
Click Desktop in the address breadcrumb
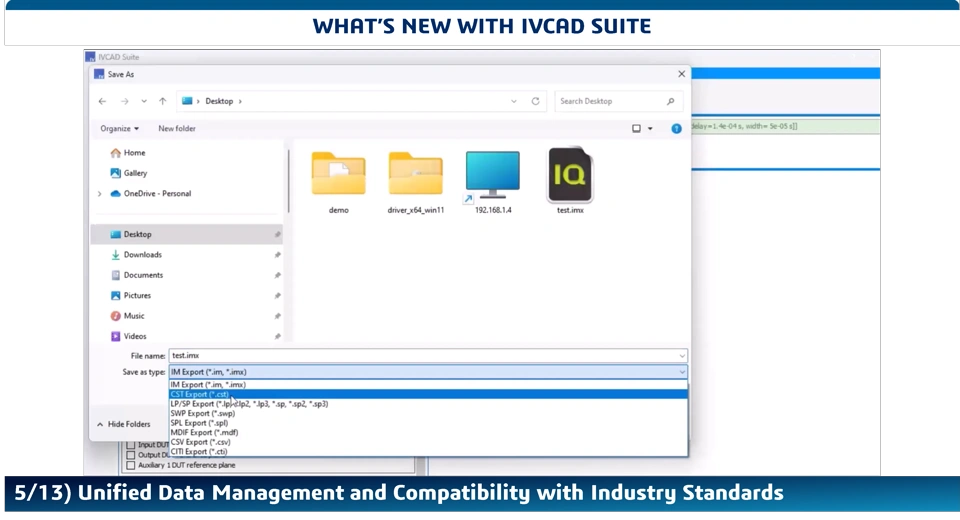click(x=219, y=101)
